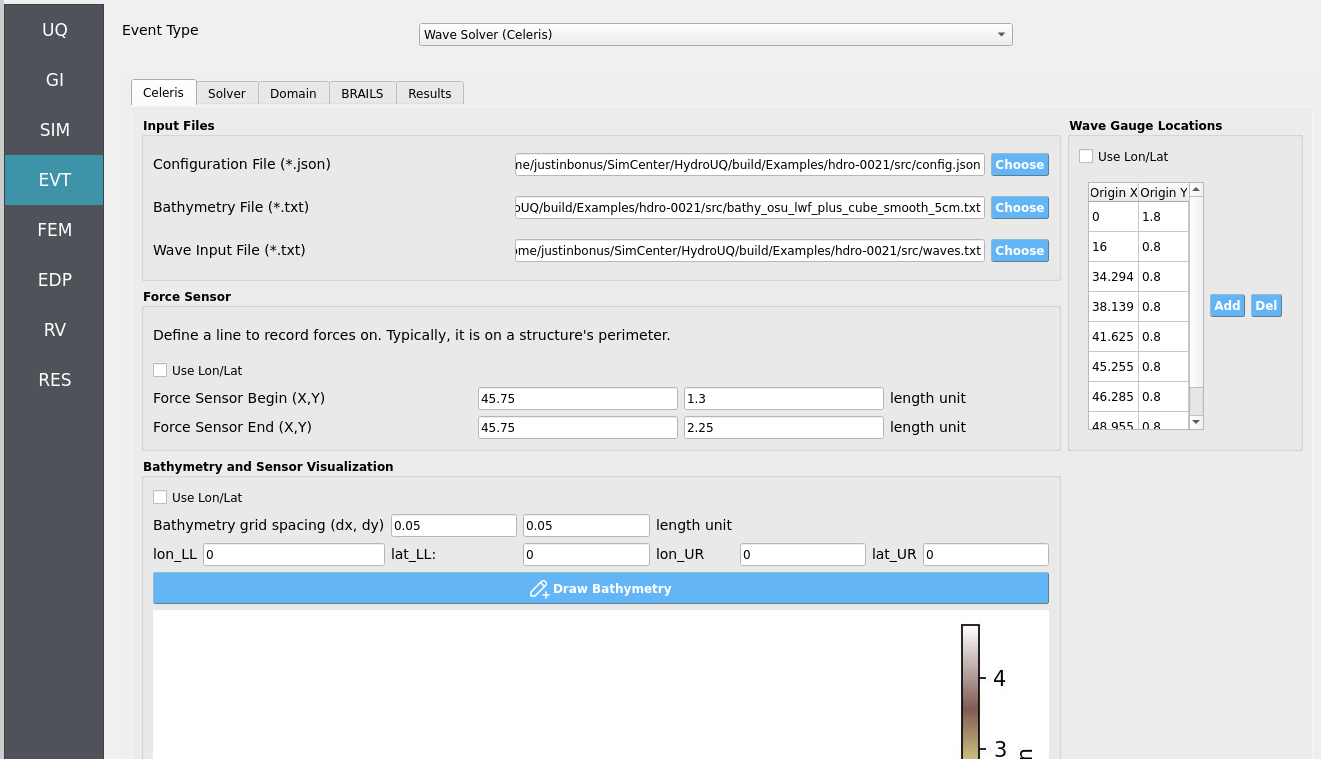Select Origin X cell 41.625
The width and height of the screenshot is (1321, 759).
1113,336
